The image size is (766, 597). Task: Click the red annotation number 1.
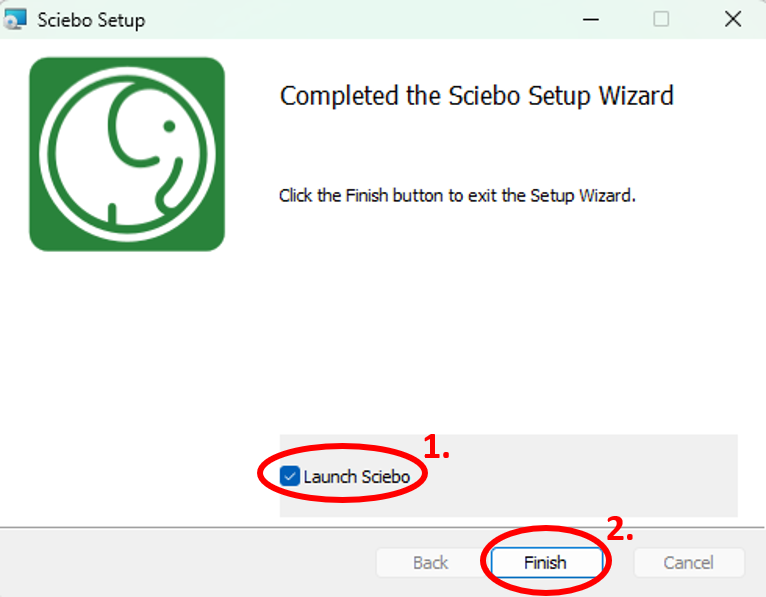click(436, 447)
